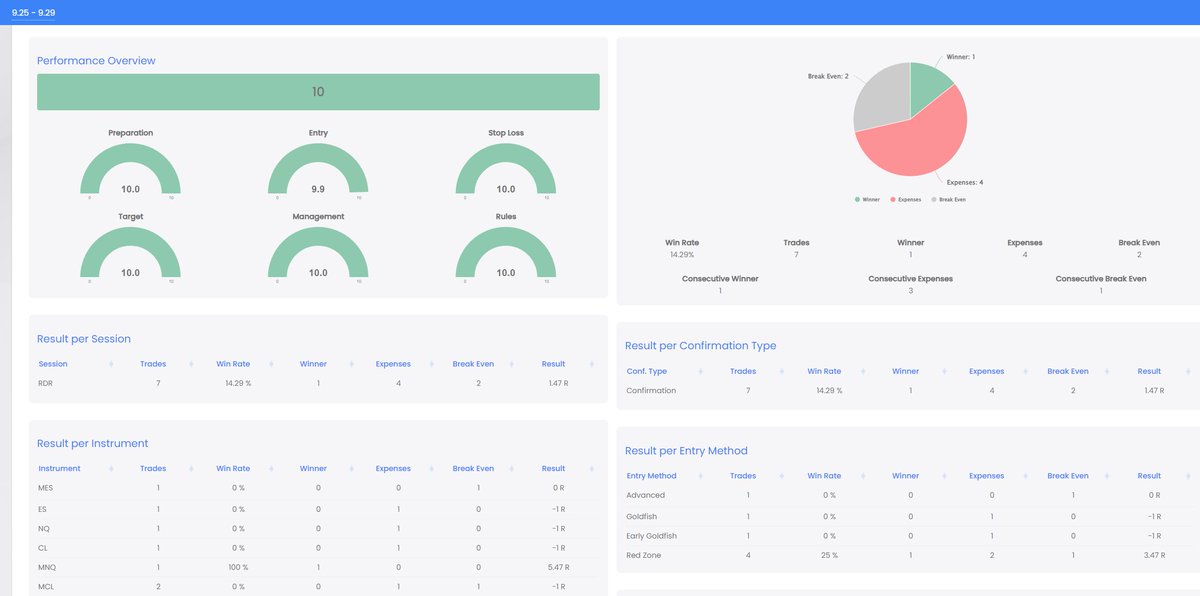1200x596 pixels.
Task: Click the Management gauge
Action: (318, 252)
